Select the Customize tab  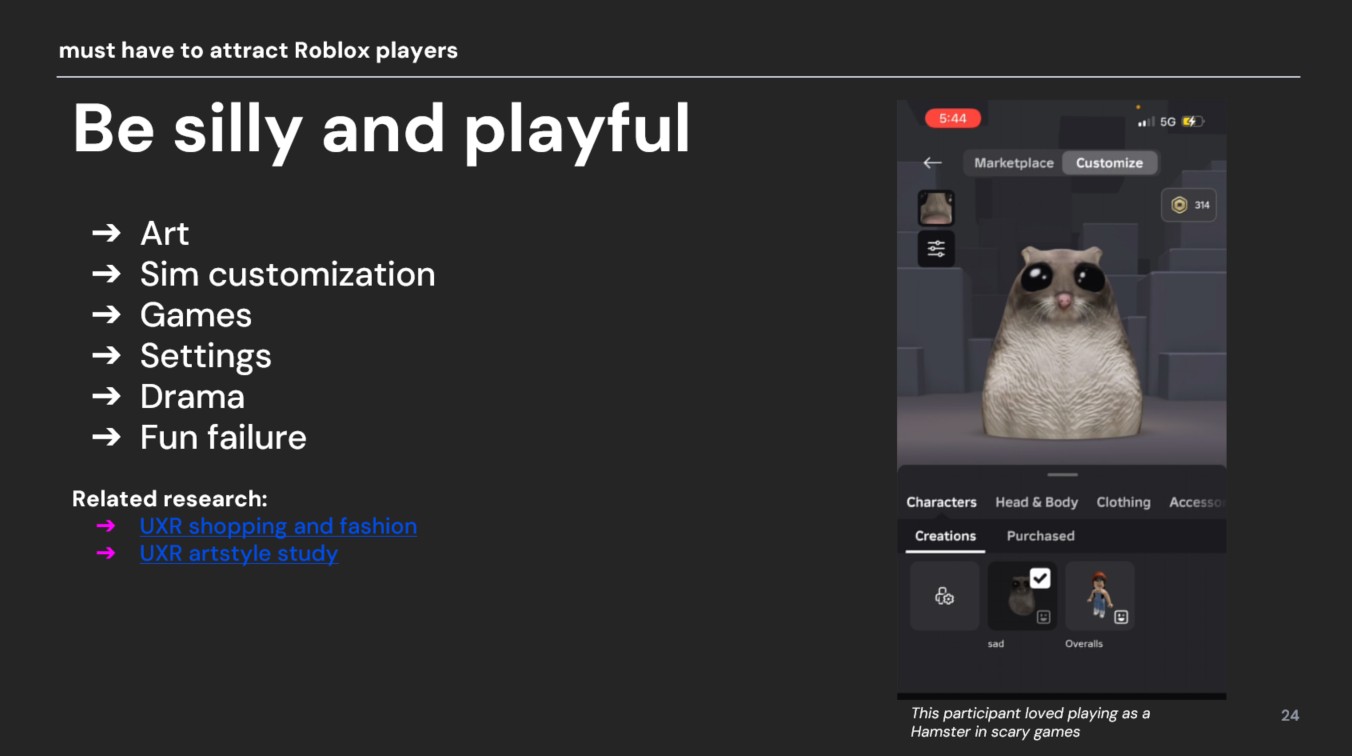click(x=1109, y=163)
